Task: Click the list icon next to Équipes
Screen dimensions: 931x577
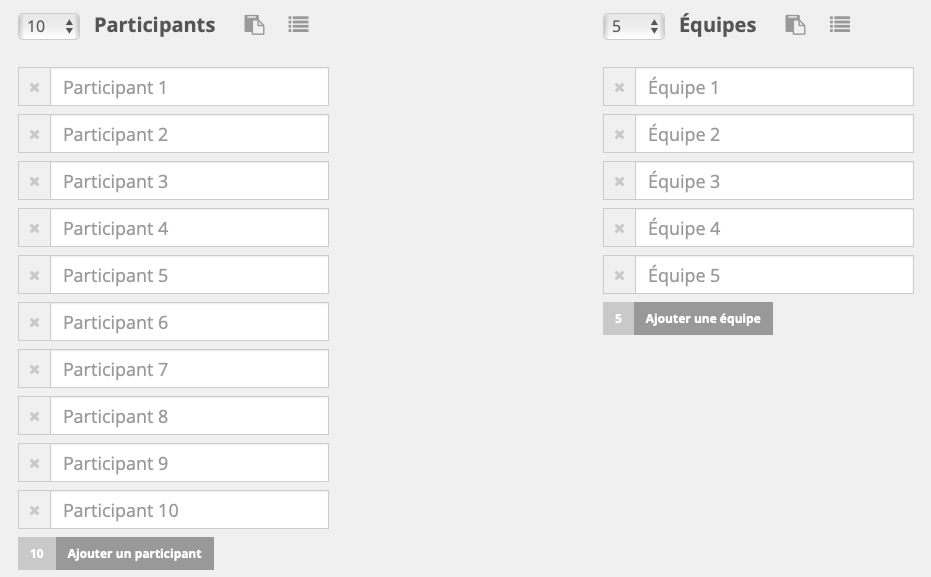Action: [x=840, y=25]
